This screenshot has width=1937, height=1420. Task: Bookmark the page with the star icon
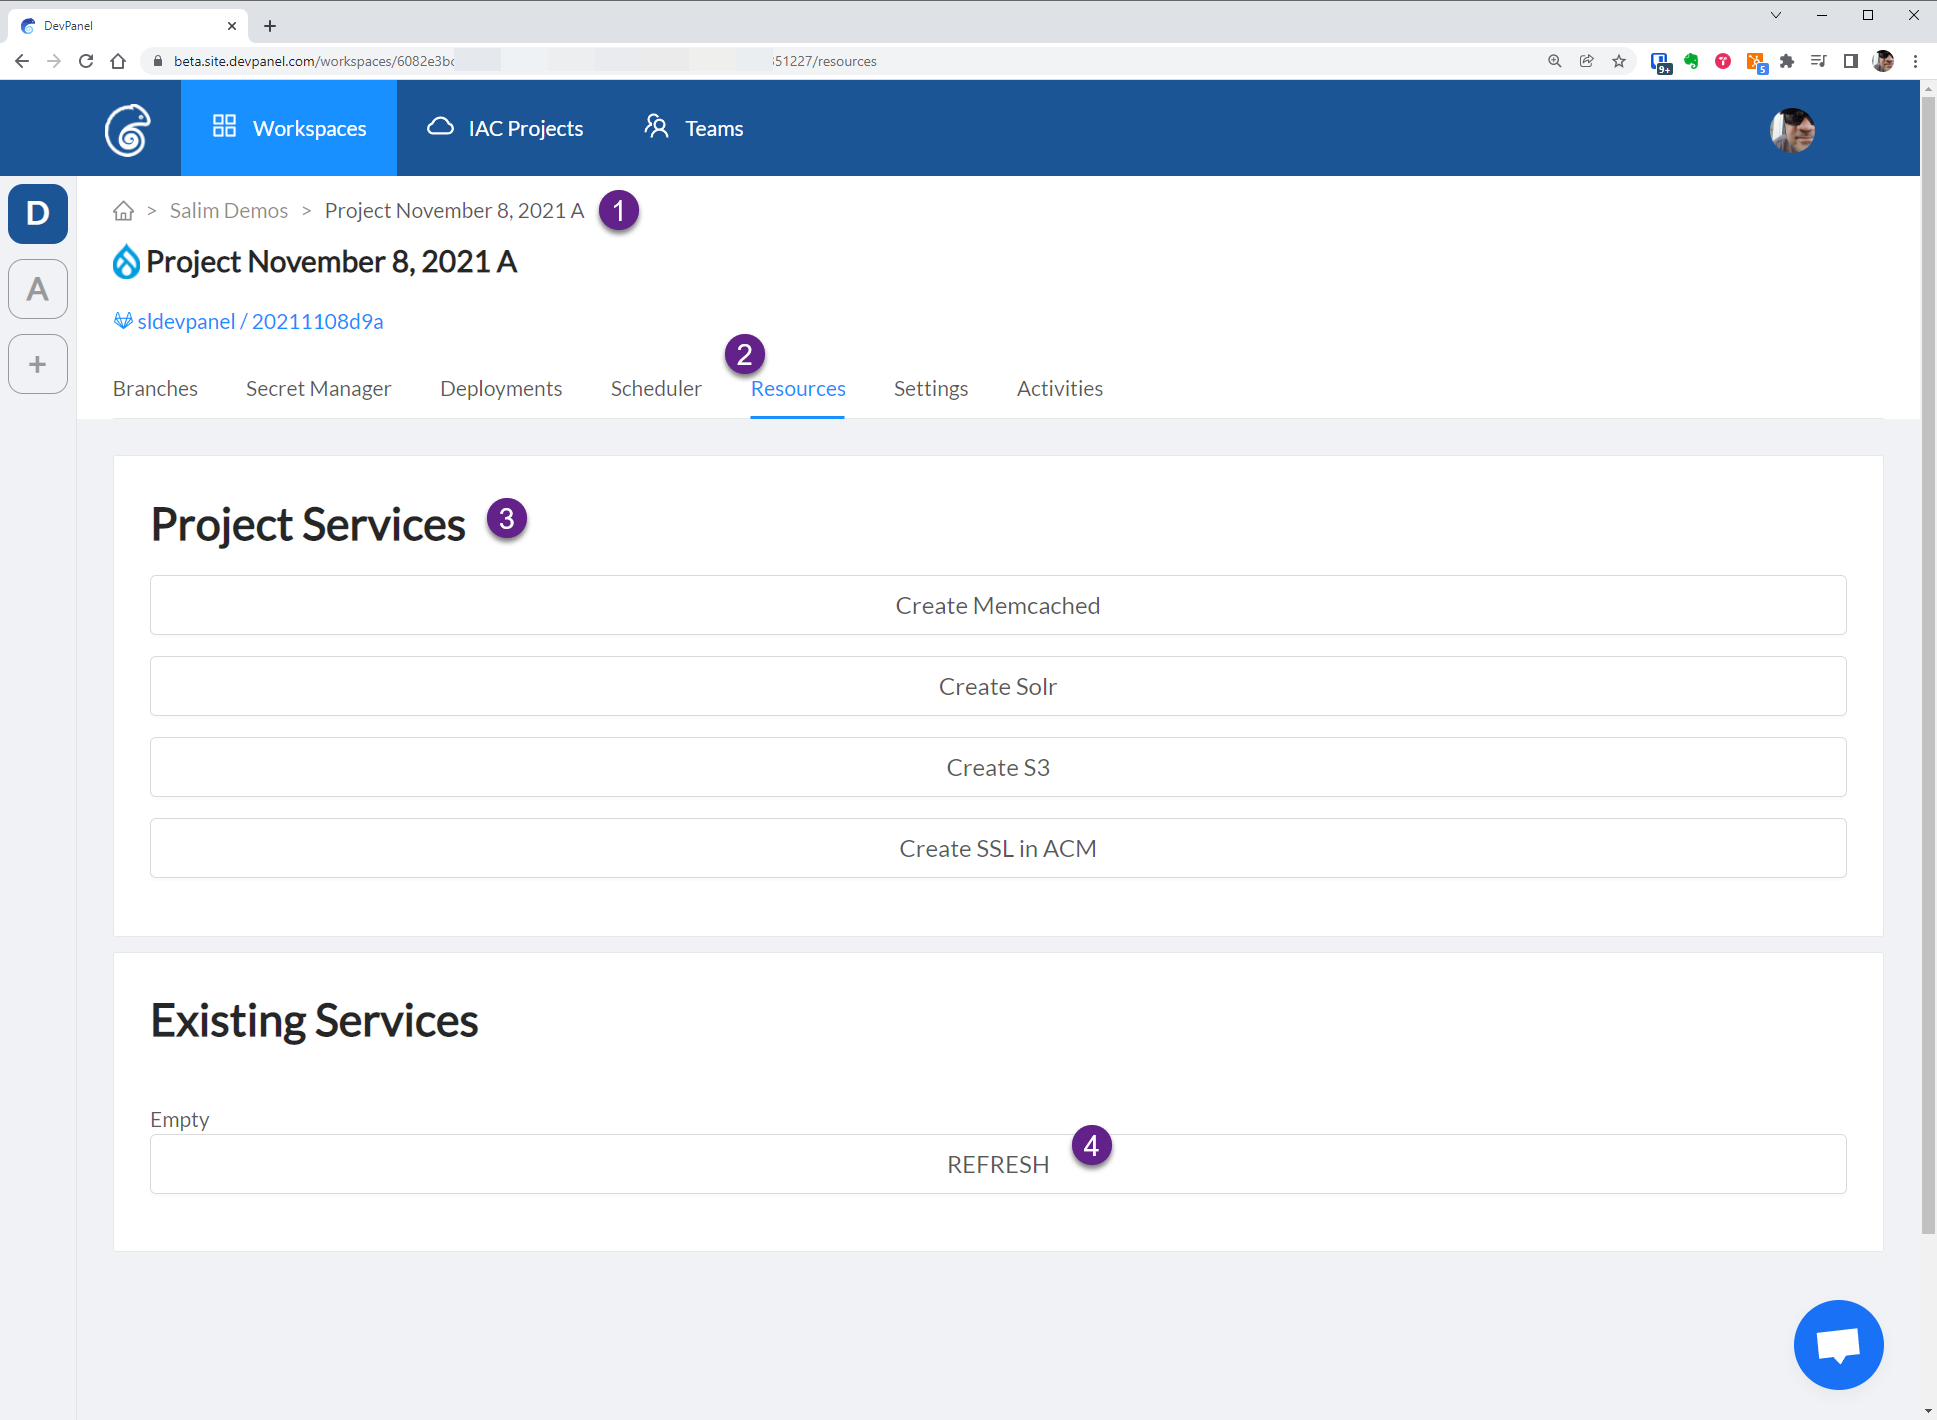1619,61
